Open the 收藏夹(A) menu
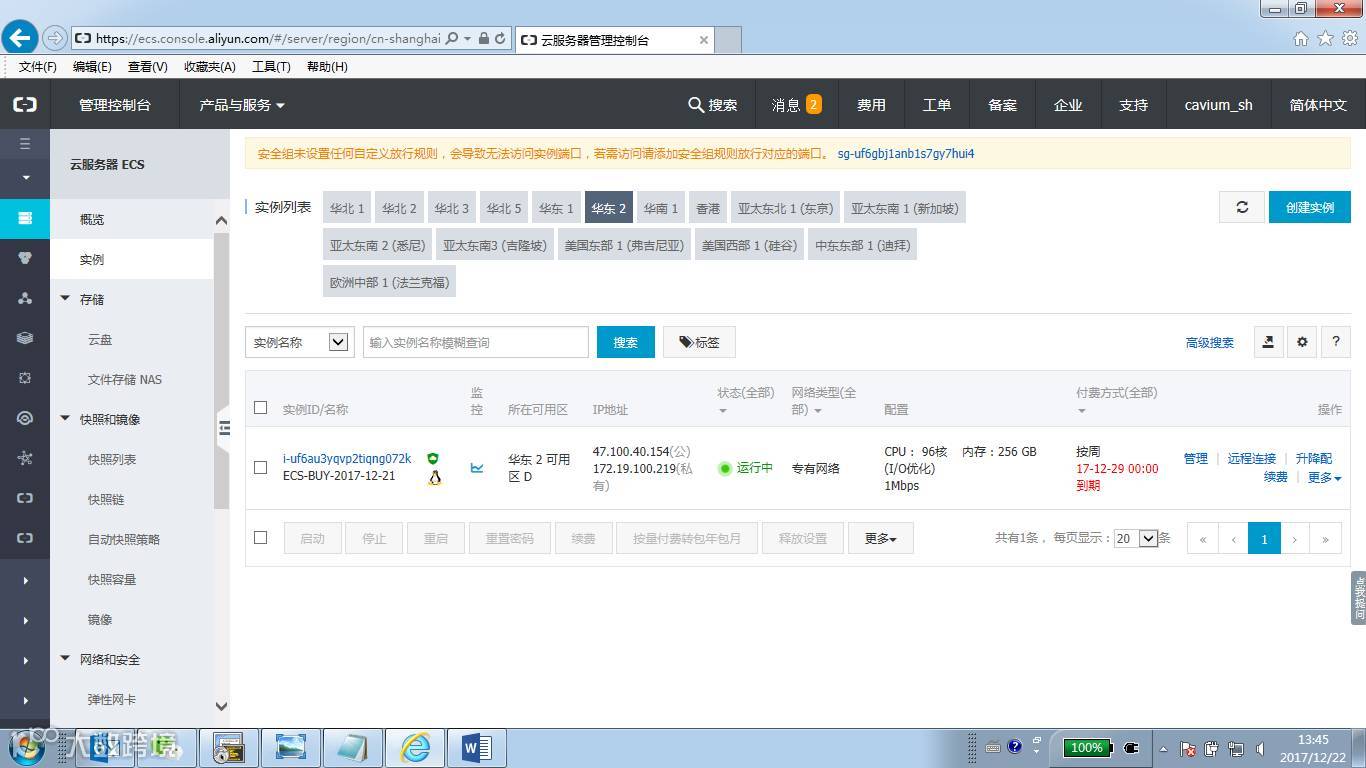 click(210, 66)
